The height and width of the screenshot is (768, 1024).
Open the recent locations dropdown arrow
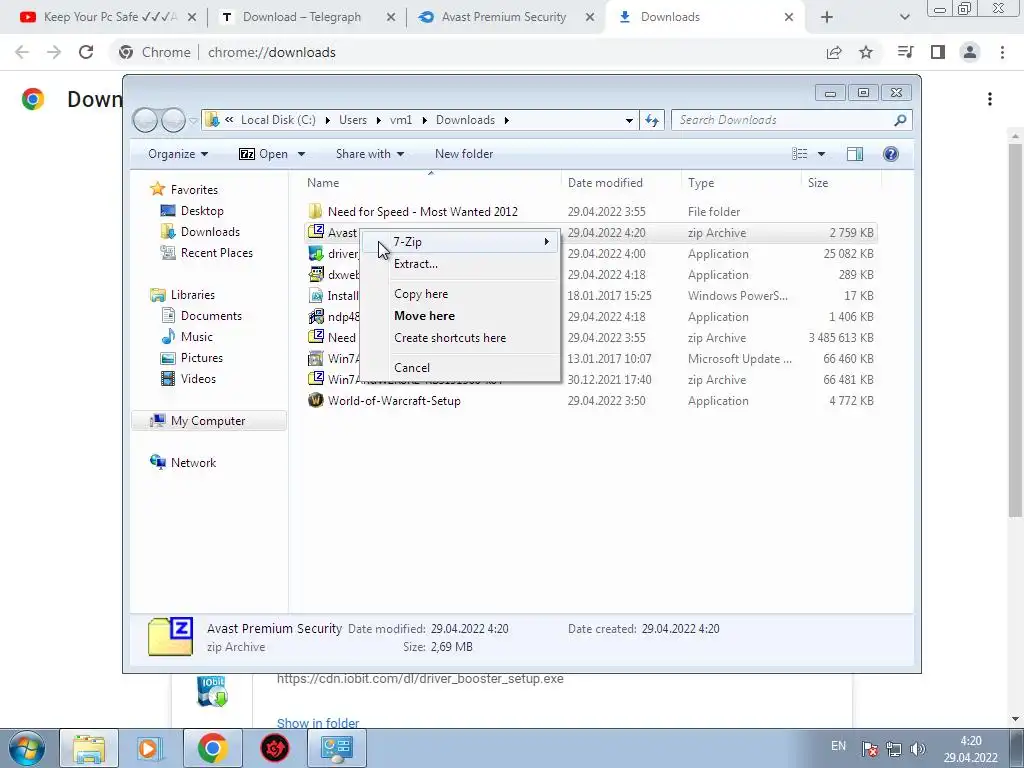(193, 121)
